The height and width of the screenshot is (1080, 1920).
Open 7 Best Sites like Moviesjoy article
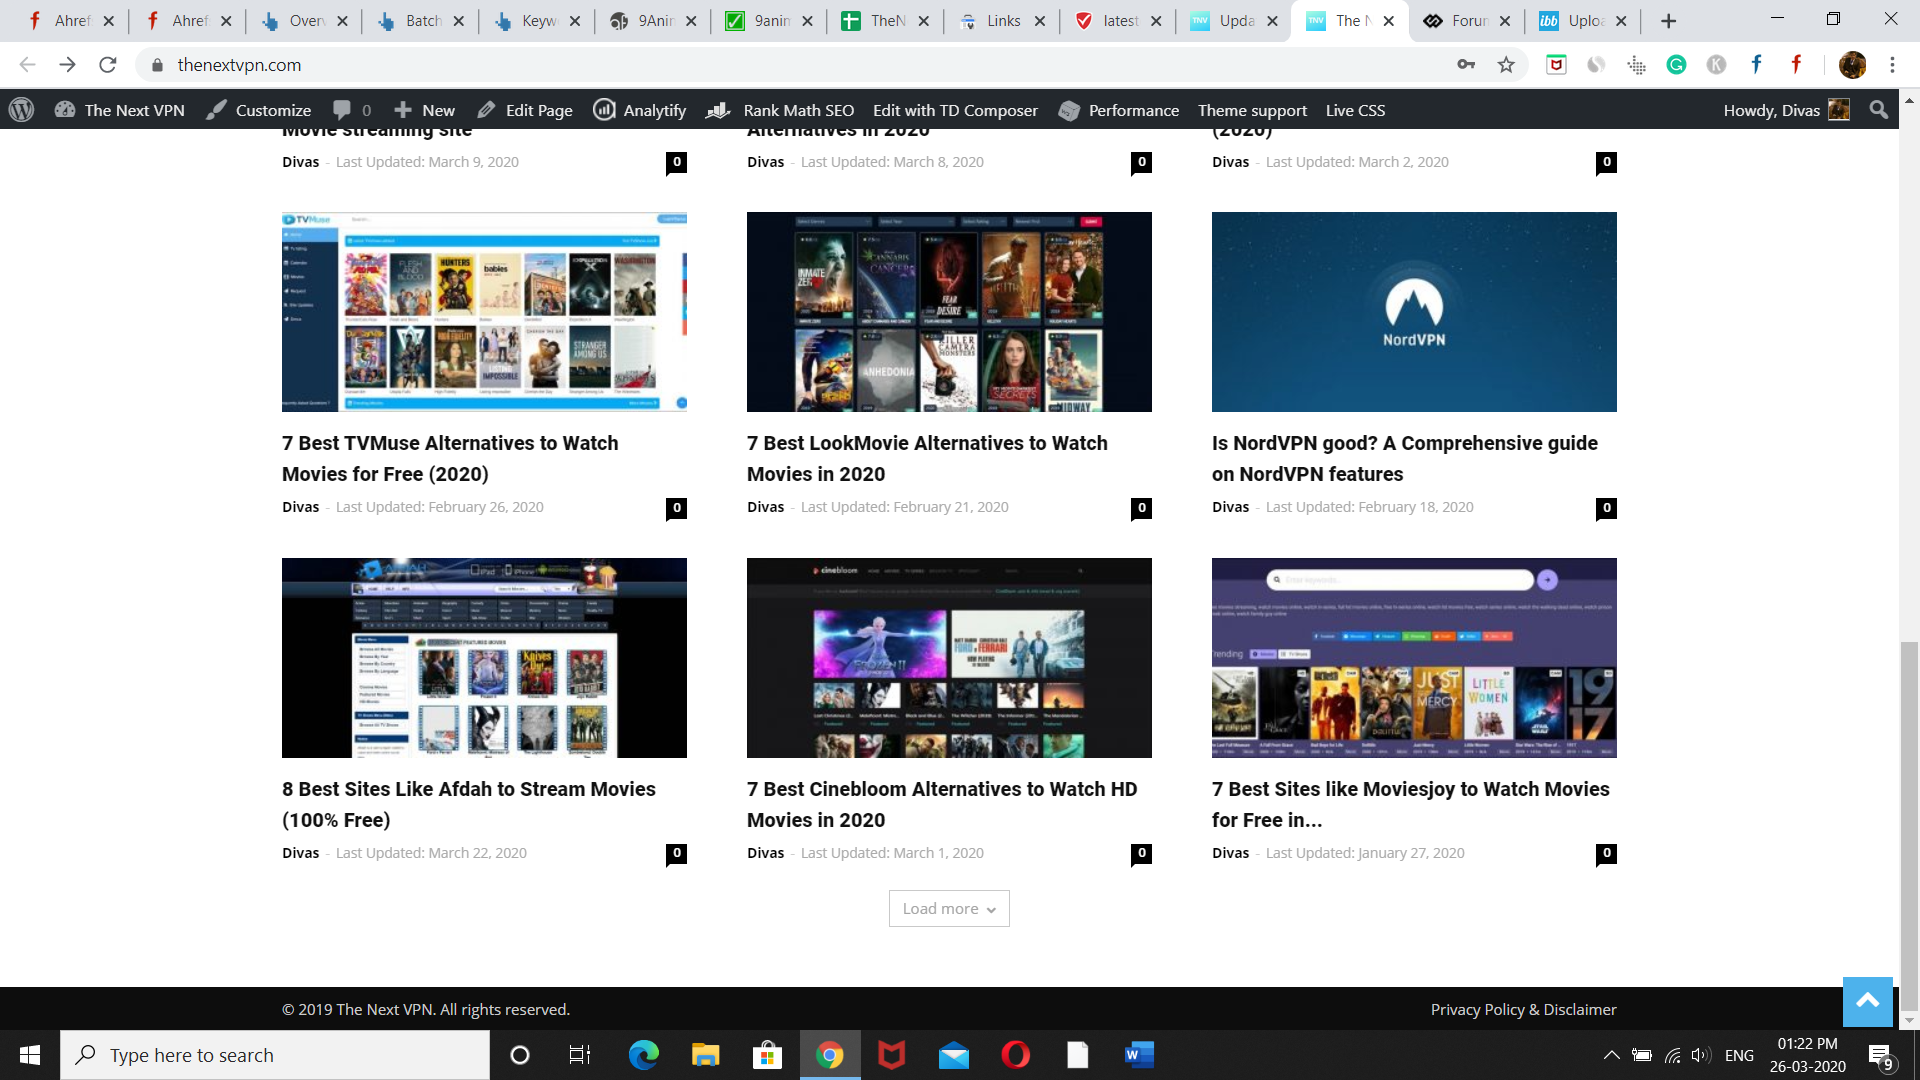(x=1411, y=804)
